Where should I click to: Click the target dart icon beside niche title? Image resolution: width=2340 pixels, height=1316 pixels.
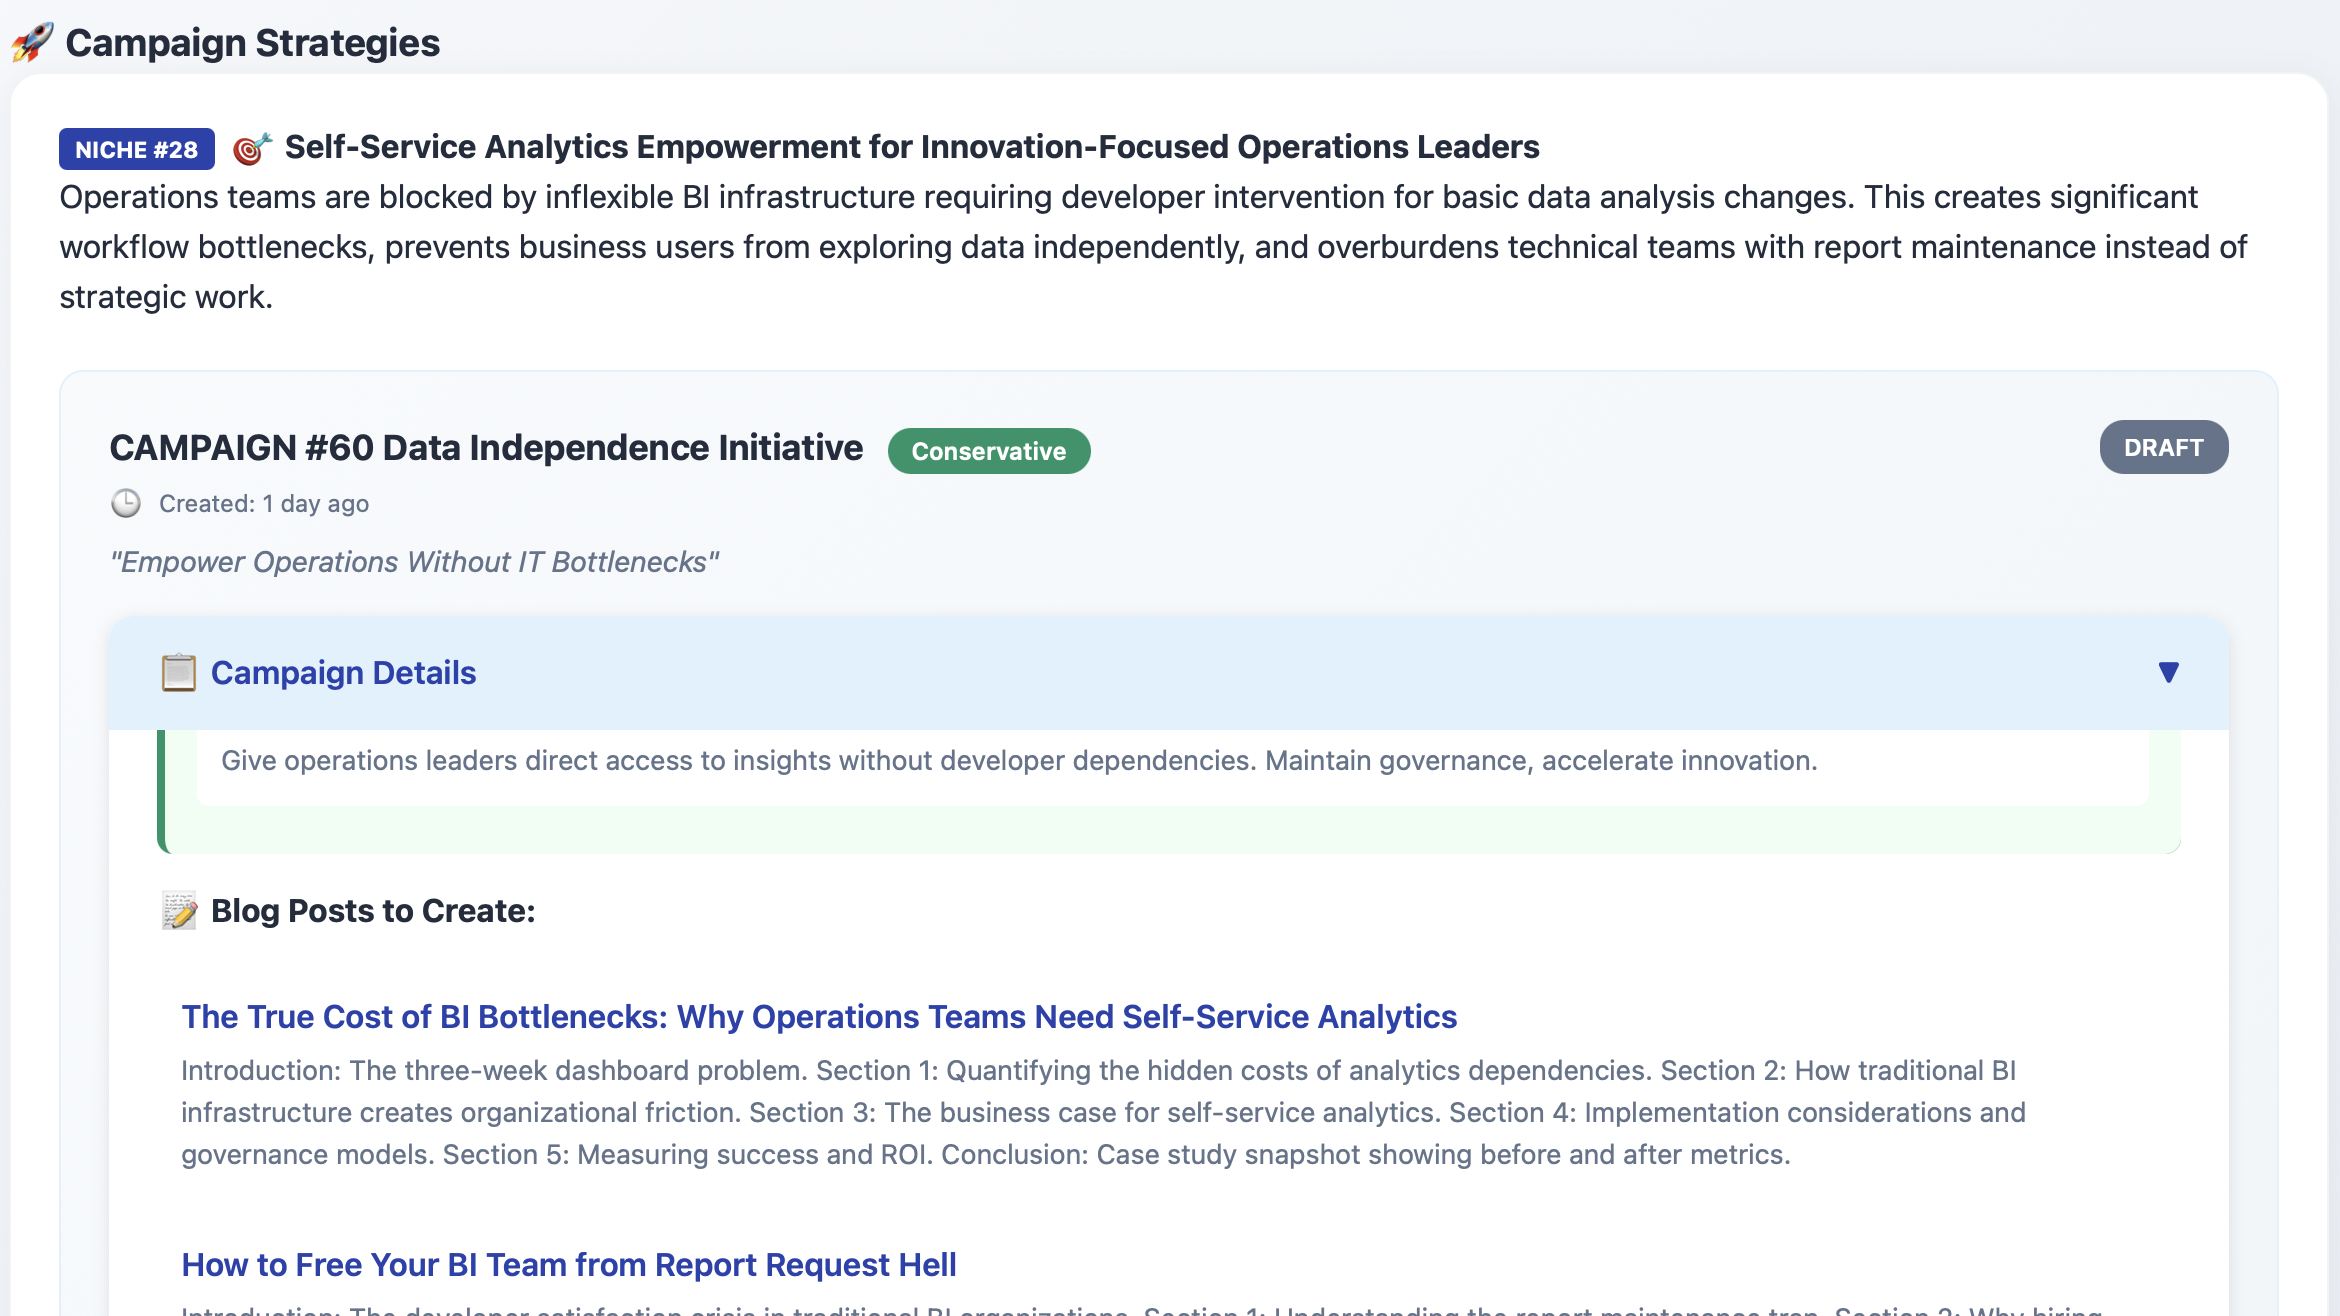pyautogui.click(x=252, y=149)
